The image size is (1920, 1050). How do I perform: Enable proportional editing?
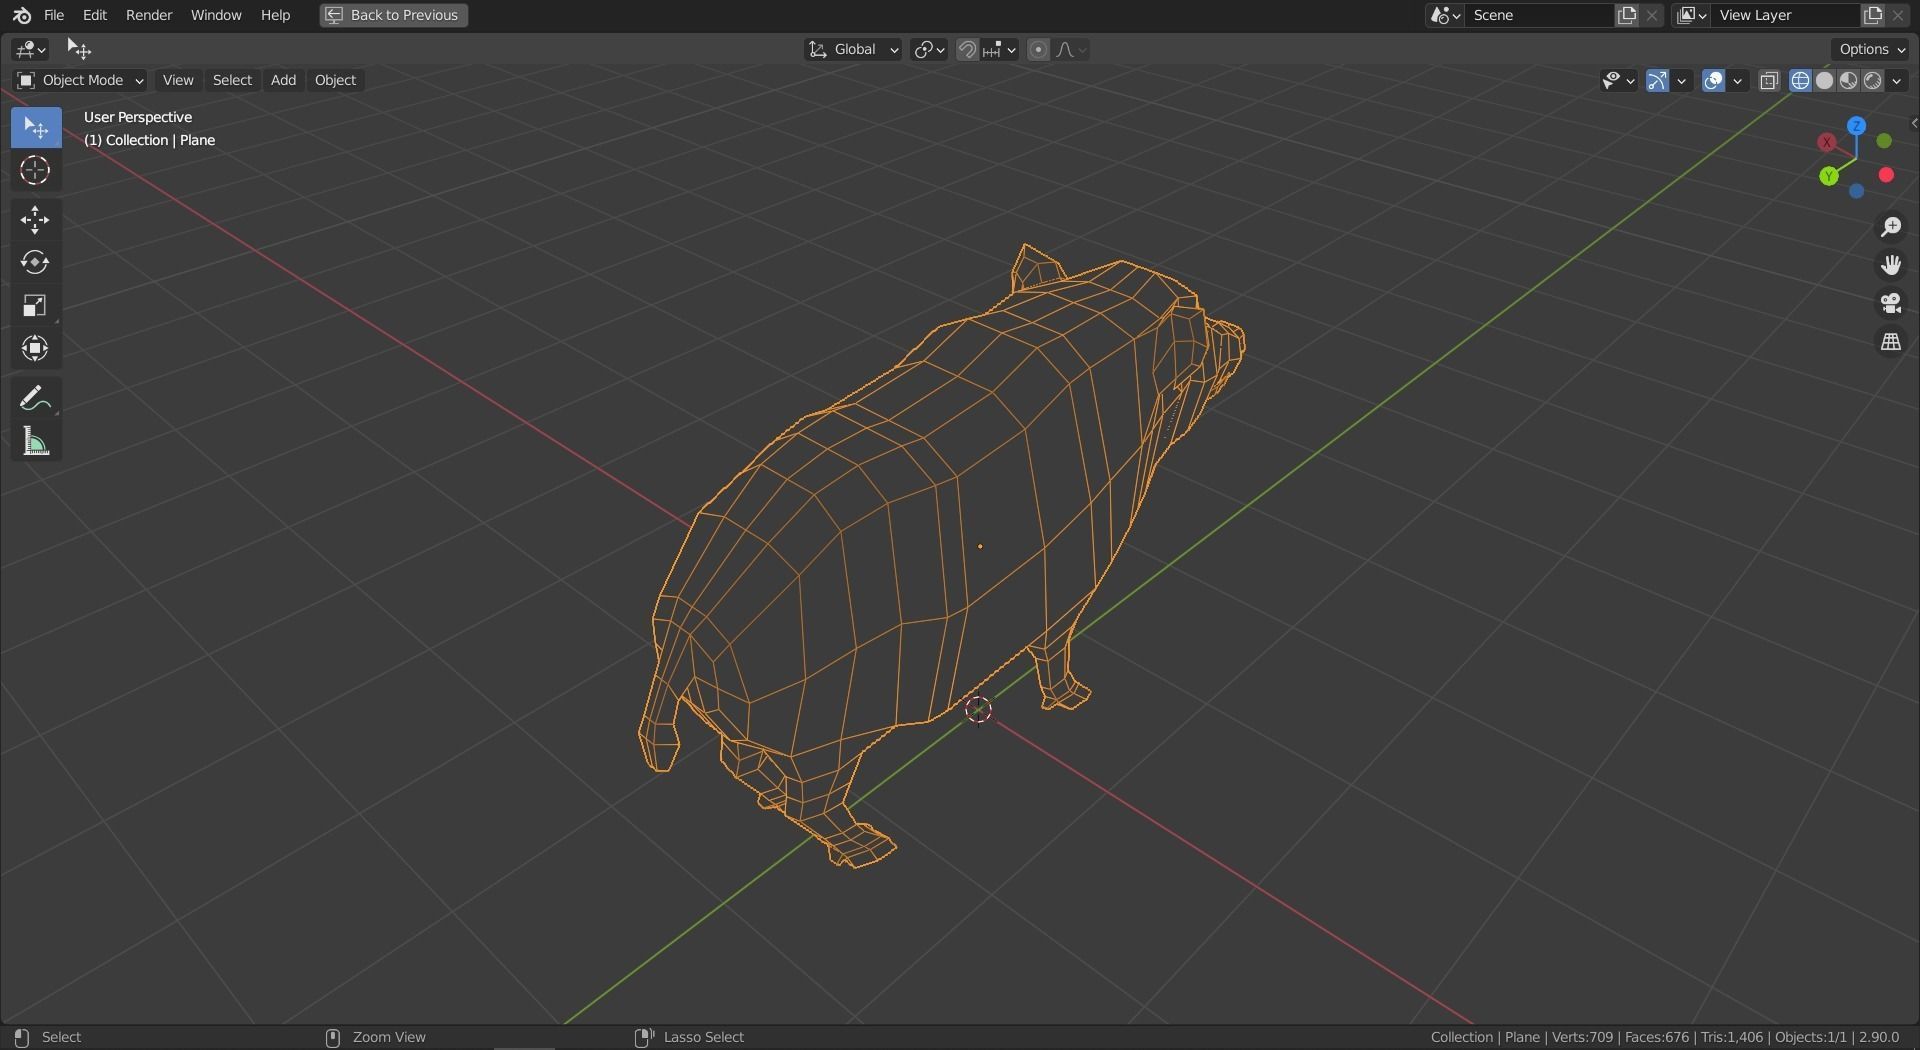click(1039, 50)
